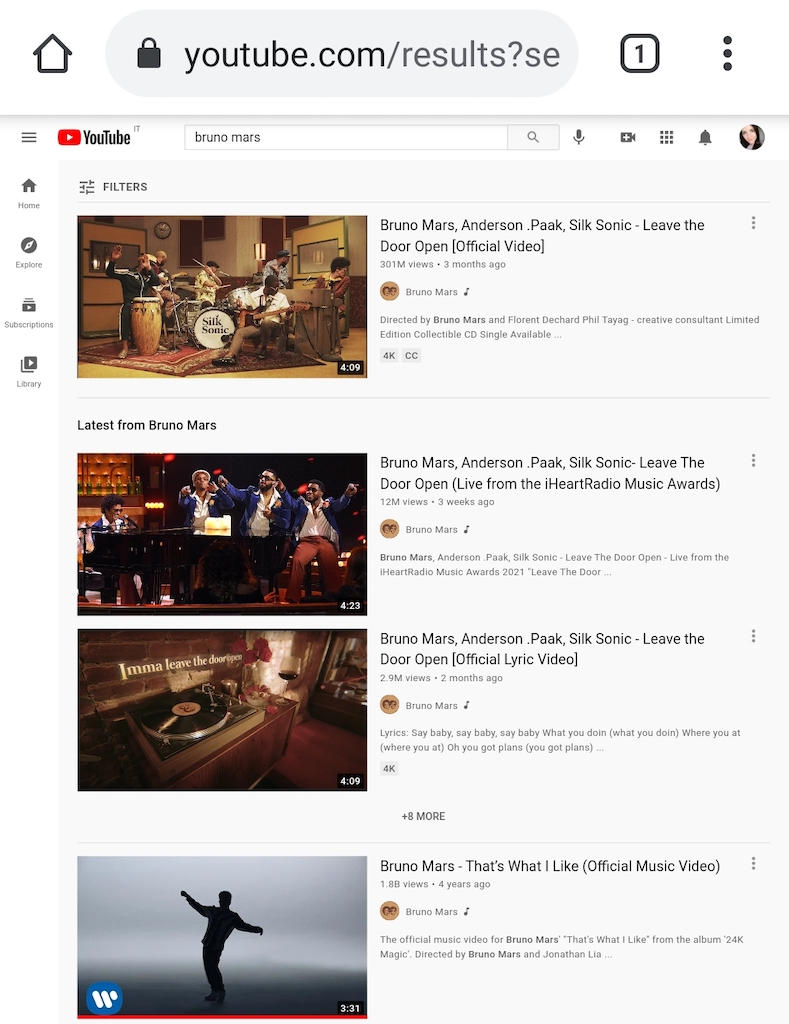The width and height of the screenshot is (789, 1024).
Task: Open the account profile avatar
Action: coord(752,137)
